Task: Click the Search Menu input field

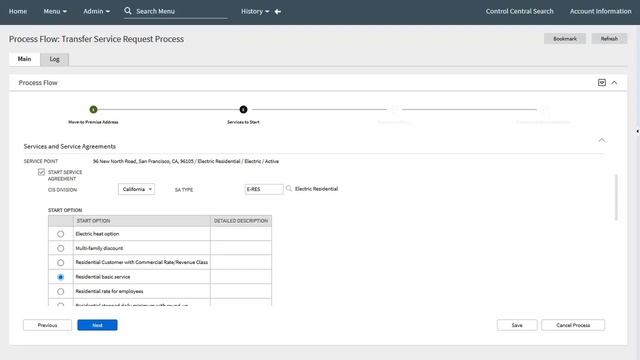Action: tap(181, 11)
